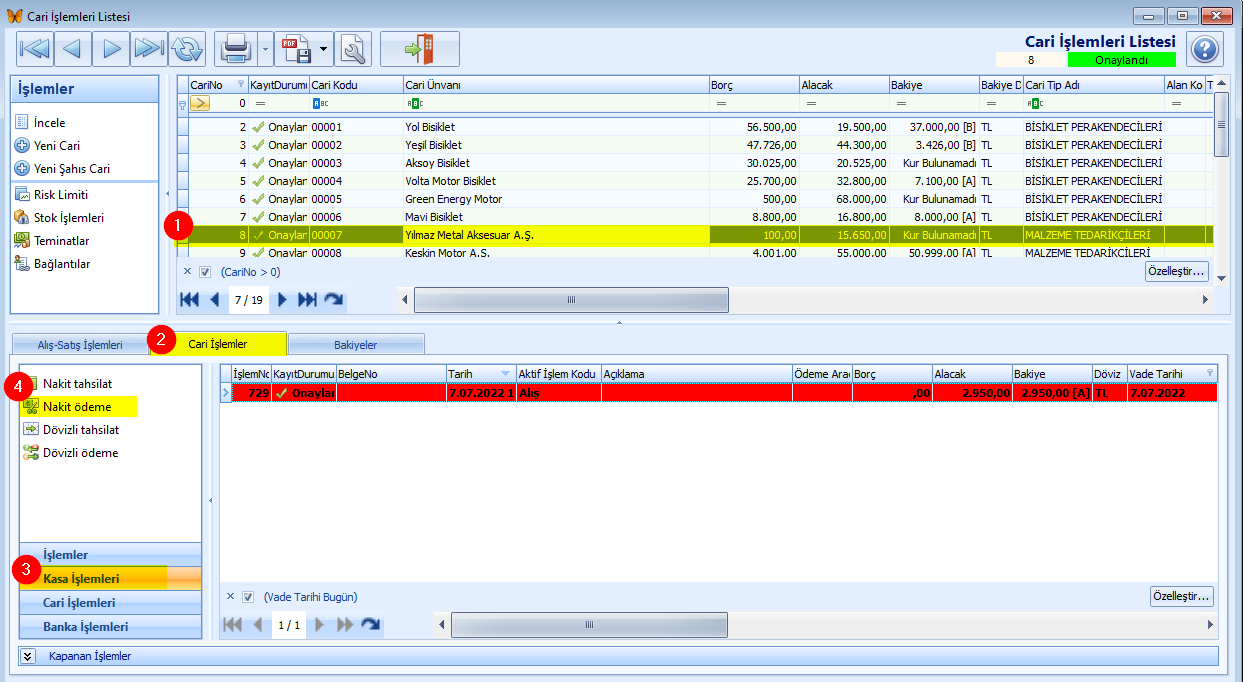The height and width of the screenshot is (682, 1243).
Task: Click the Yeni Cari plus icon
Action: point(23,145)
